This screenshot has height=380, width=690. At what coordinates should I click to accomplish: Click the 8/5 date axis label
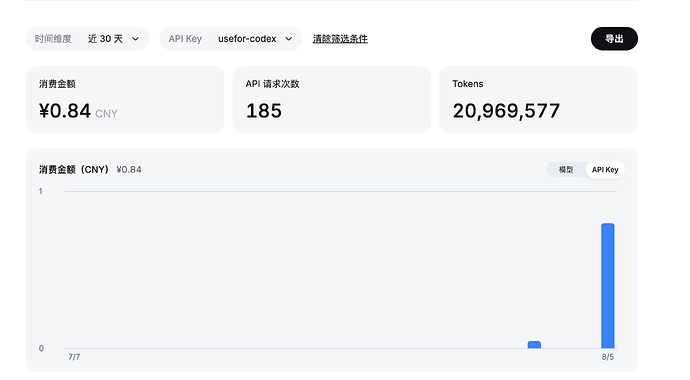point(608,357)
